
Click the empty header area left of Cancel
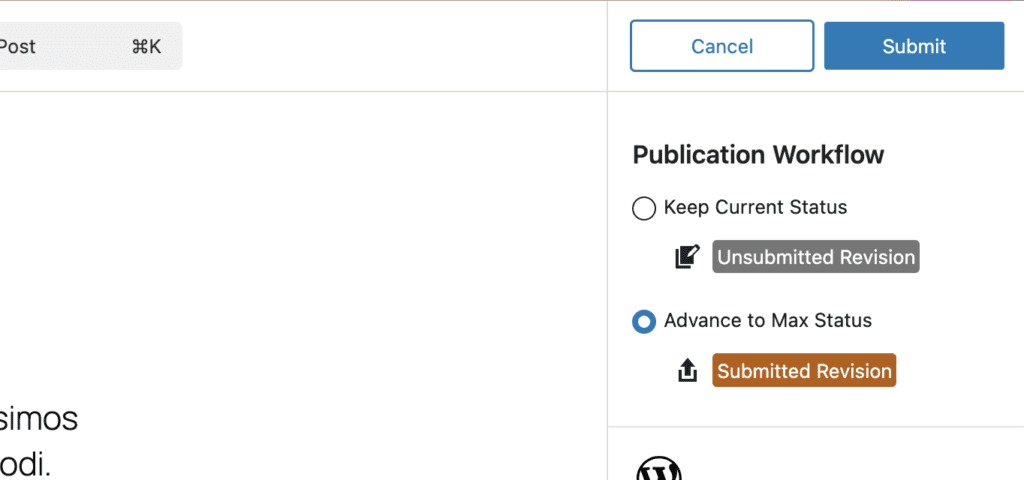coord(400,46)
